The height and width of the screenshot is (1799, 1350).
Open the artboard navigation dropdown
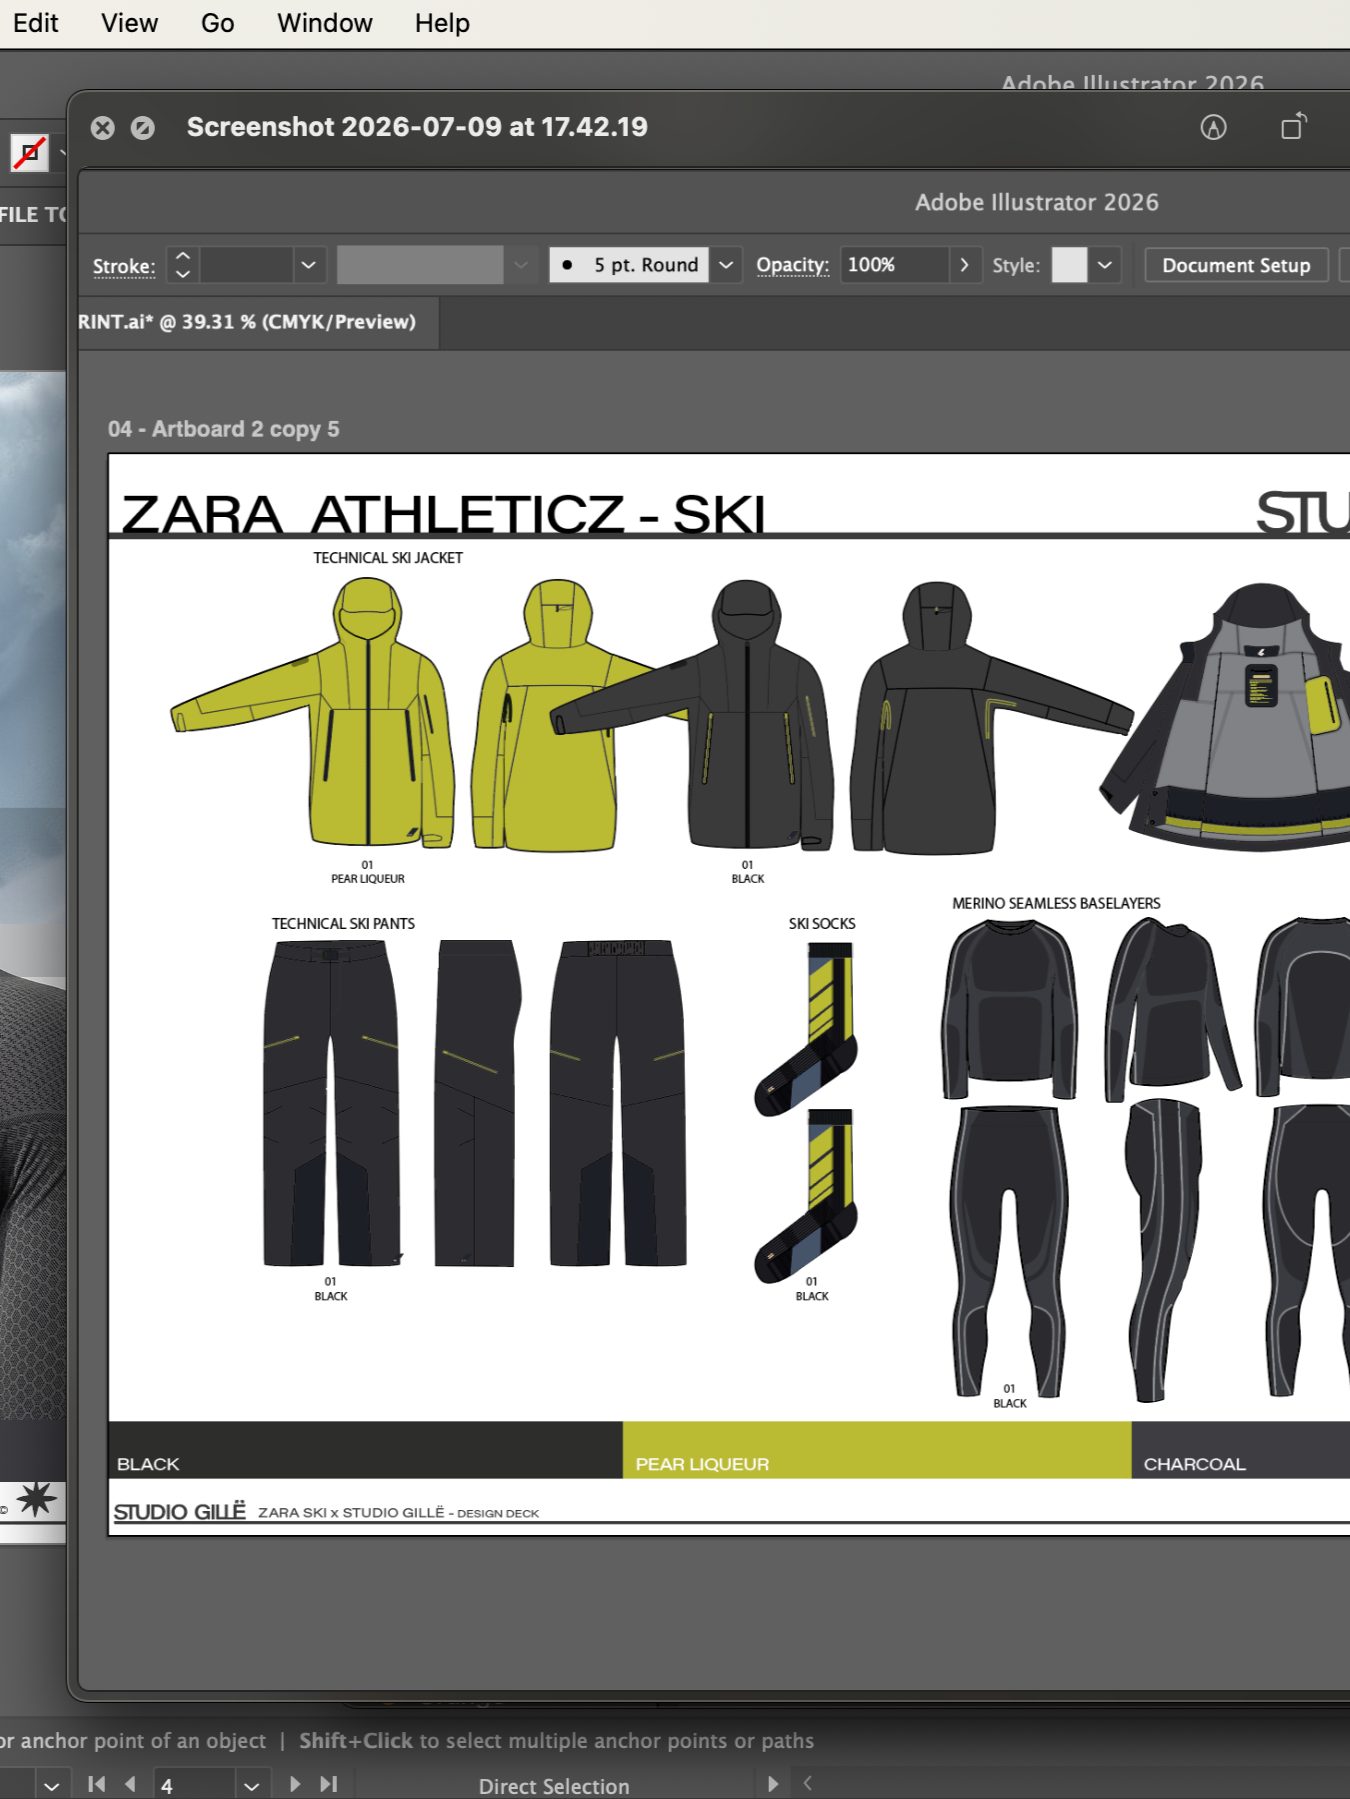pyautogui.click(x=251, y=1785)
